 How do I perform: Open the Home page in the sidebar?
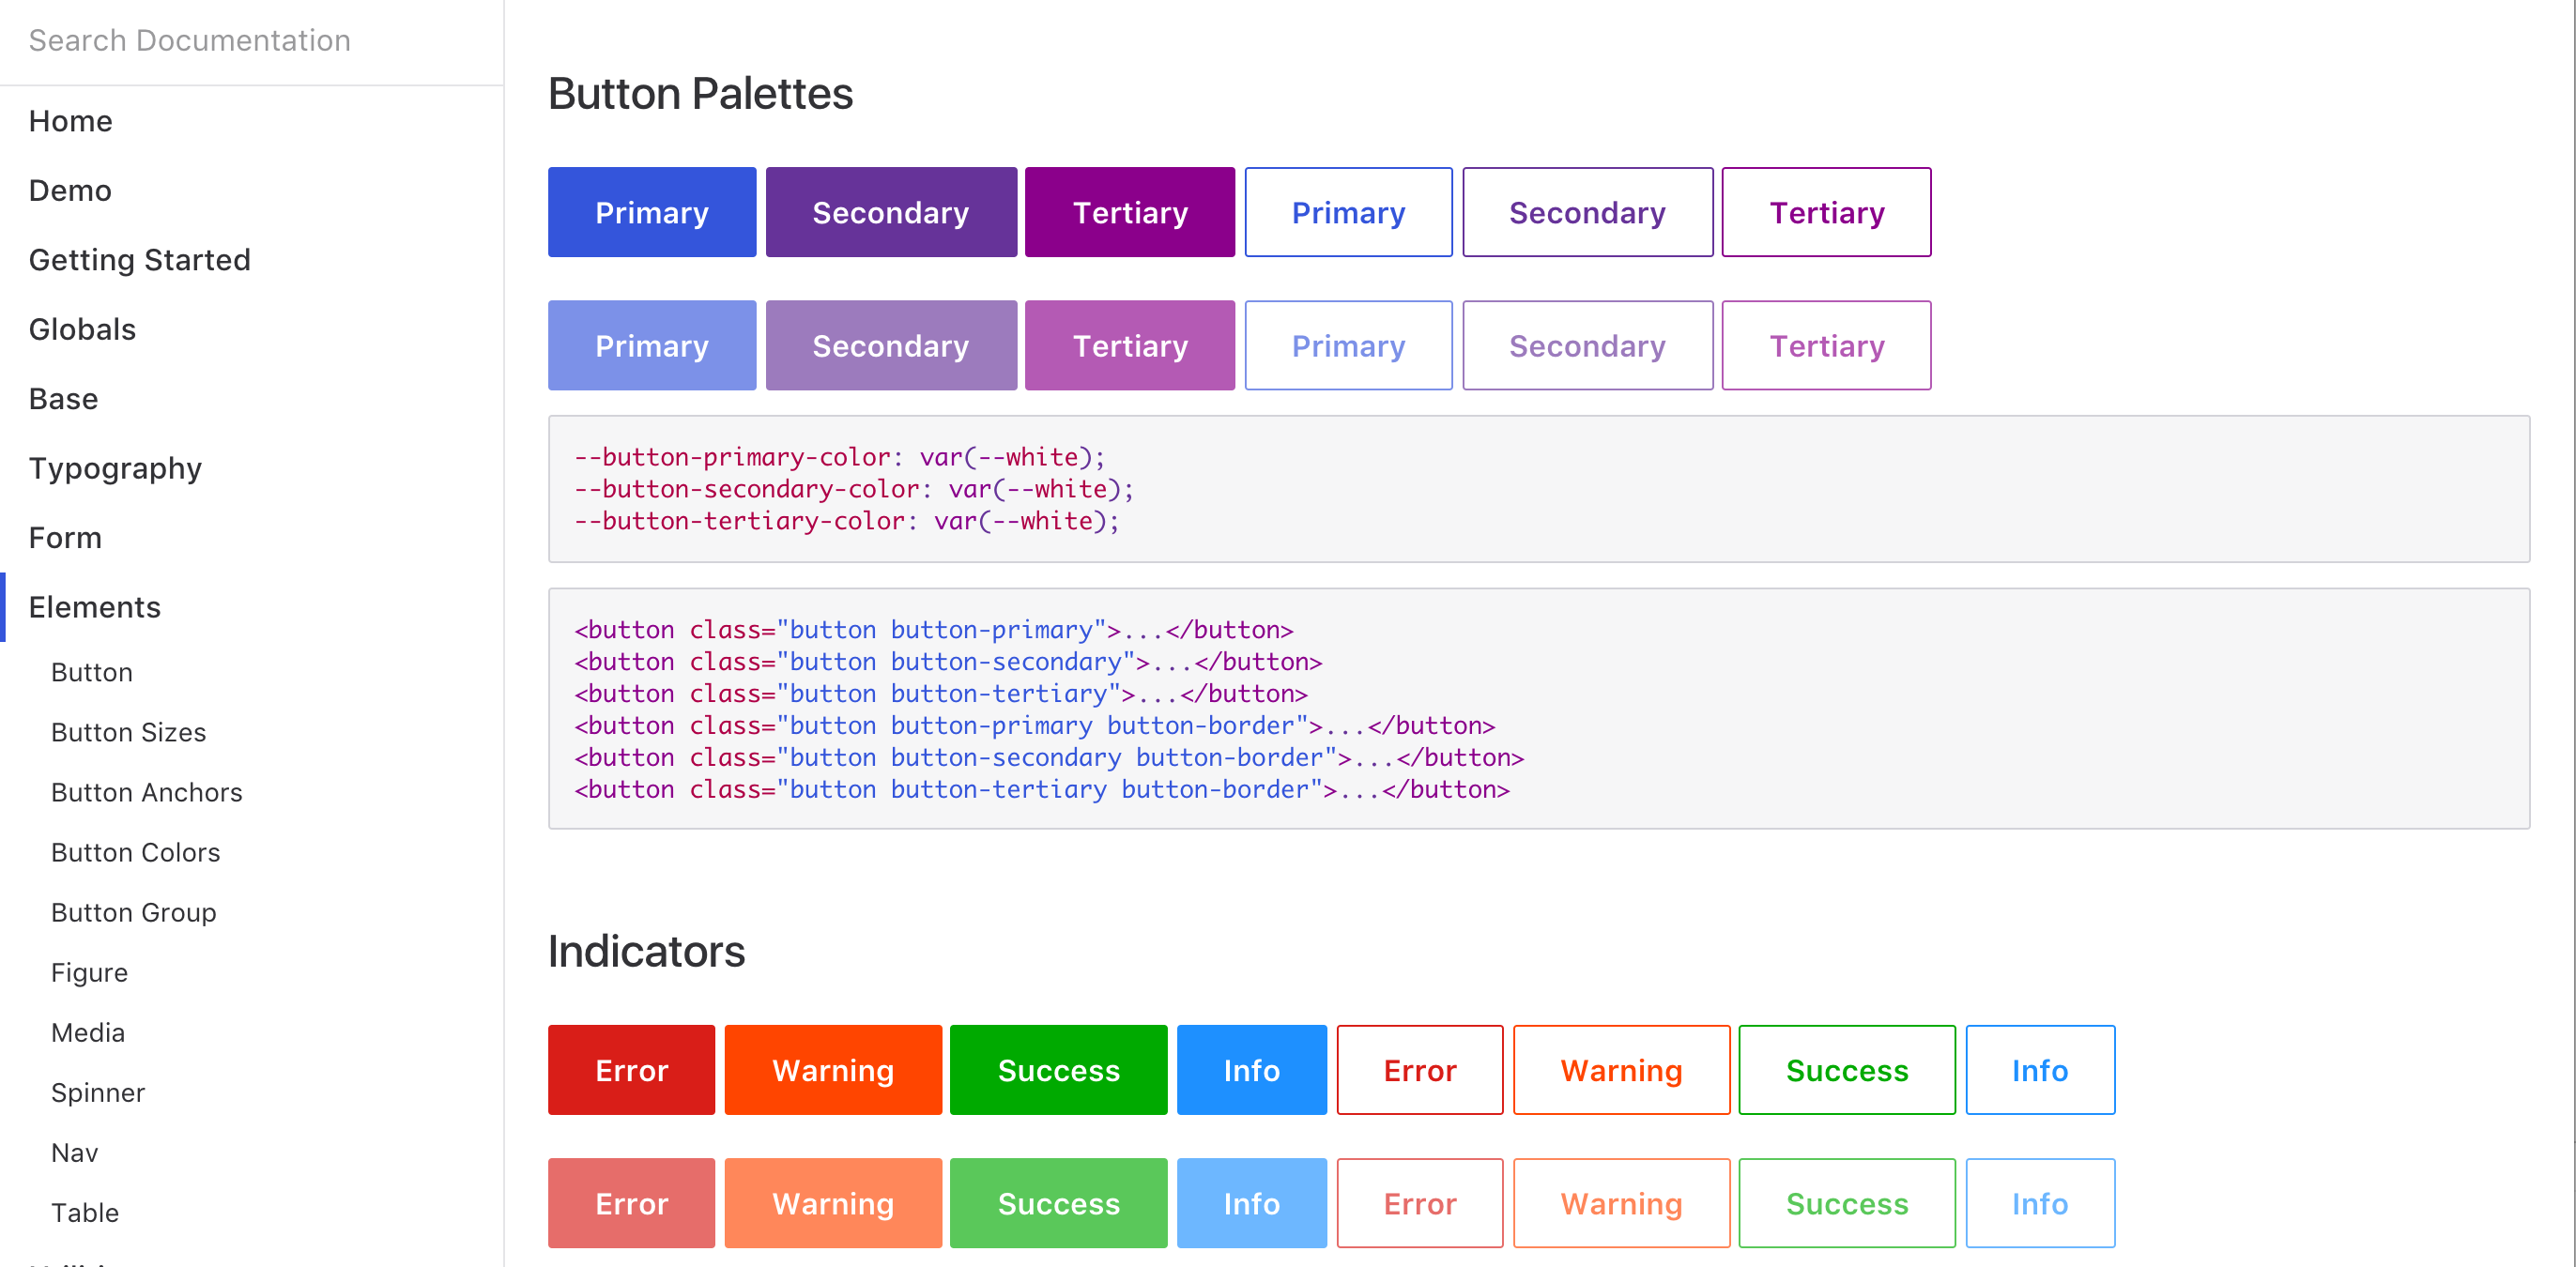point(71,121)
